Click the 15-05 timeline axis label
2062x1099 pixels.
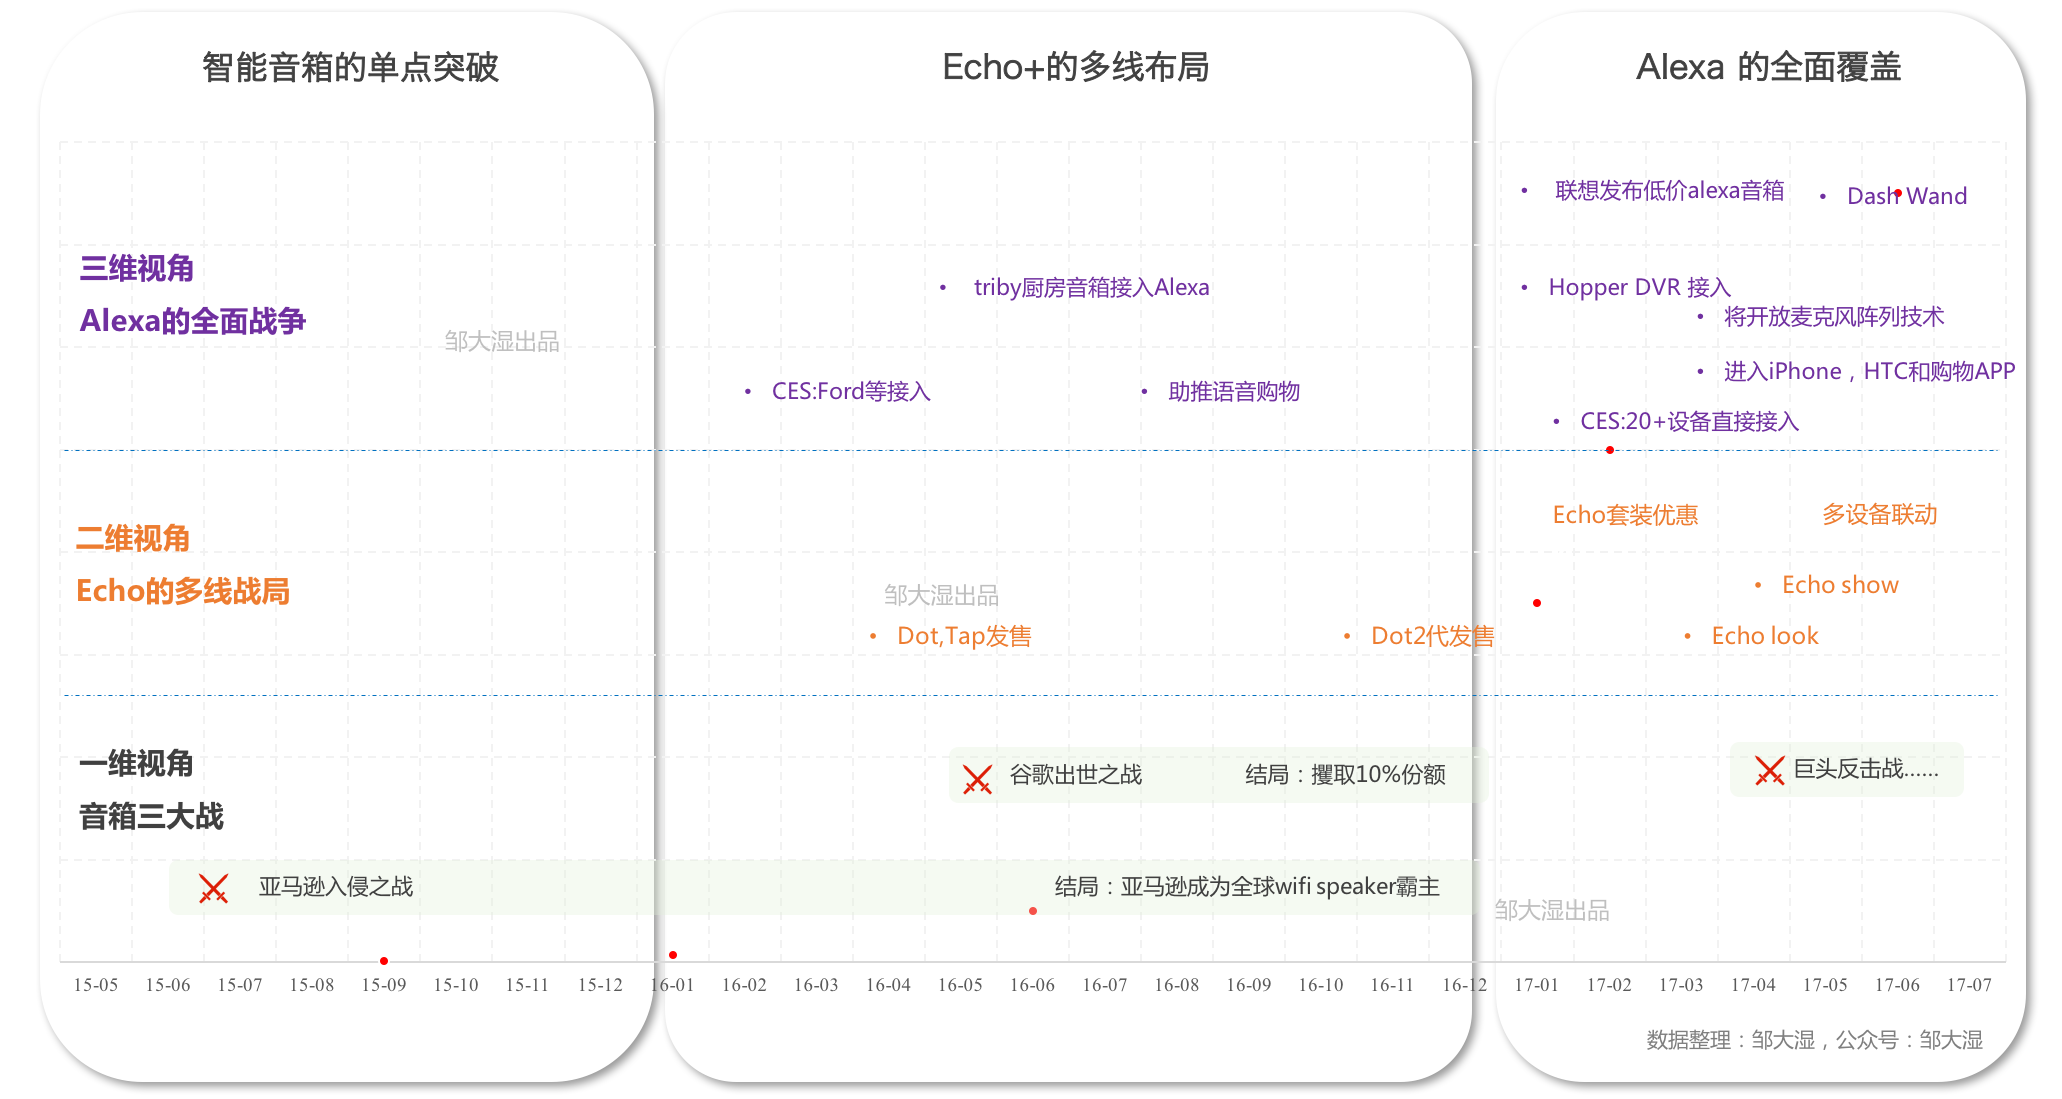click(96, 985)
